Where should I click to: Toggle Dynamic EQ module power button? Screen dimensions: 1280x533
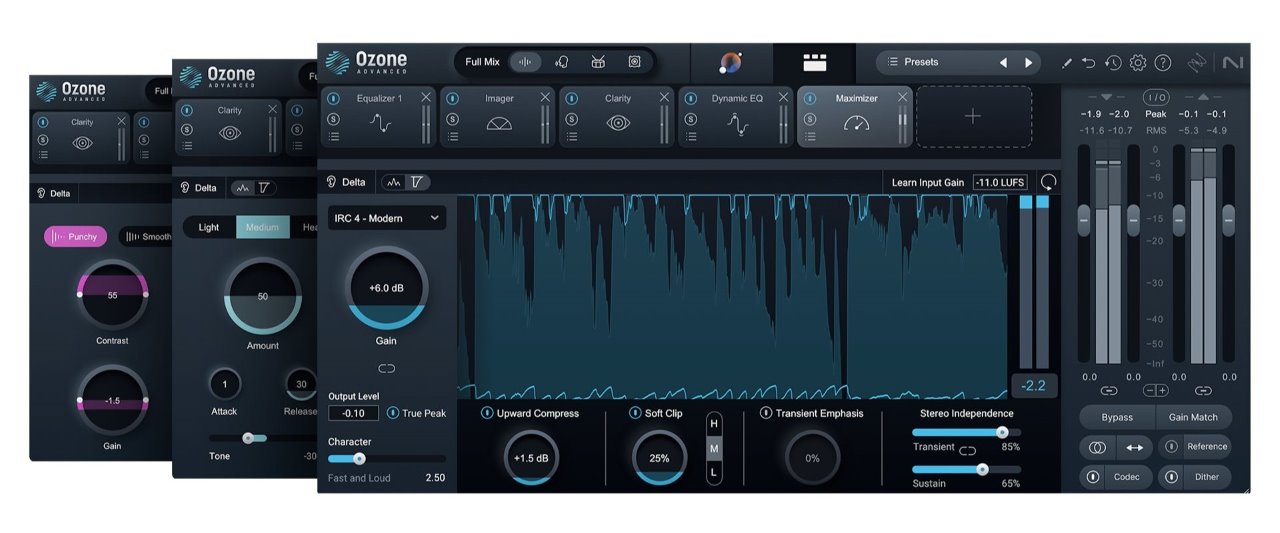click(x=691, y=99)
